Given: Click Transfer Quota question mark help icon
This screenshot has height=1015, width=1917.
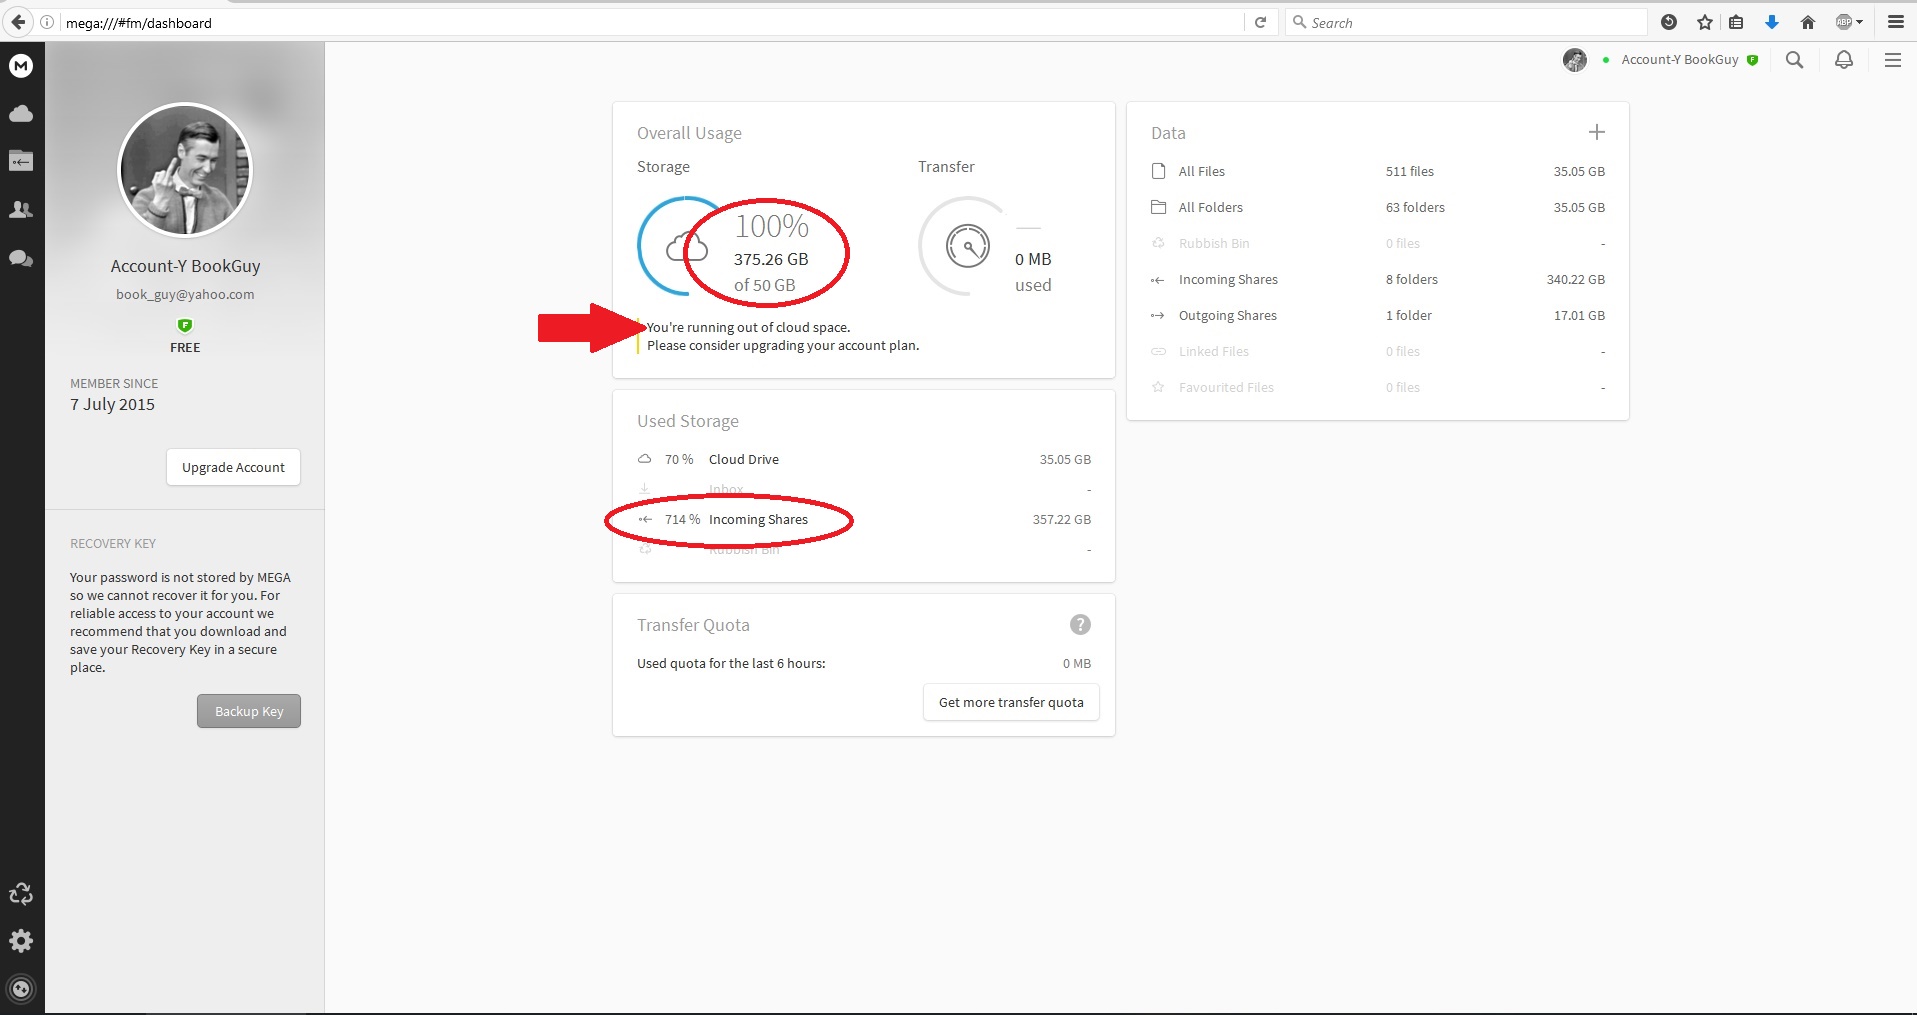Looking at the screenshot, I should point(1080,625).
